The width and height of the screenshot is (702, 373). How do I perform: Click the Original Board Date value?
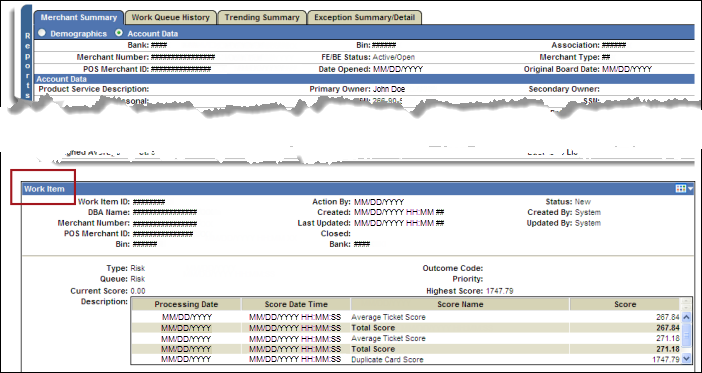pos(627,69)
